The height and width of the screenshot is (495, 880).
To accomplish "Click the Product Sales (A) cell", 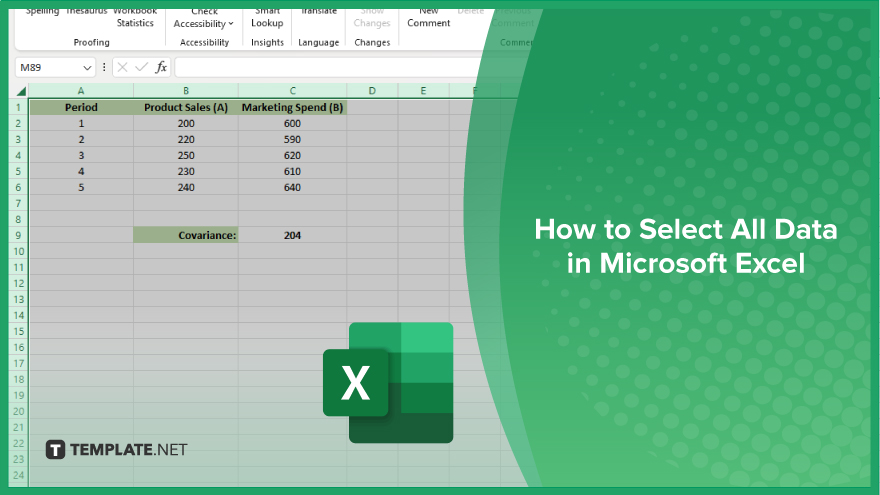I will (186, 107).
